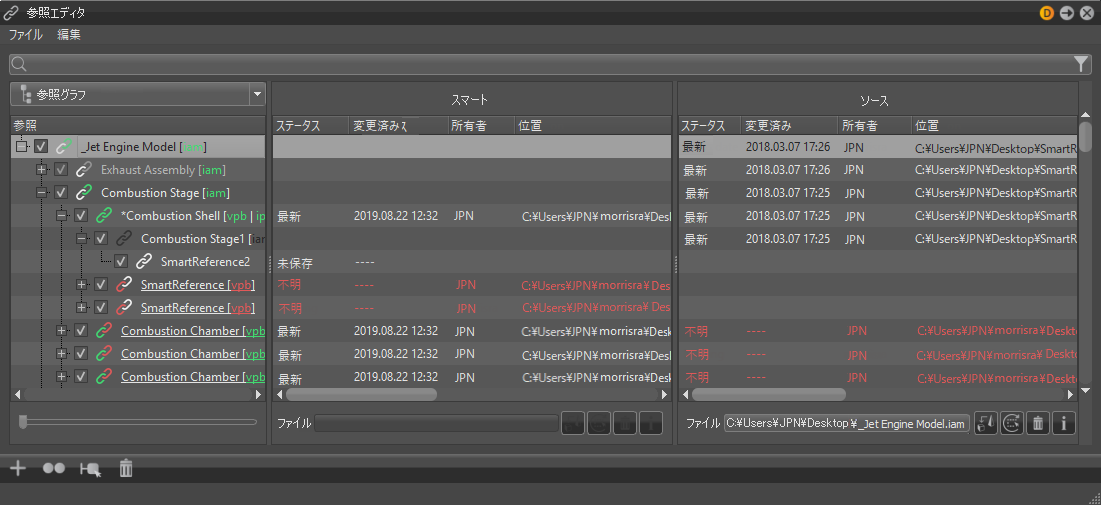Click the スマート panel header
The image size is (1101, 505).
point(469,100)
